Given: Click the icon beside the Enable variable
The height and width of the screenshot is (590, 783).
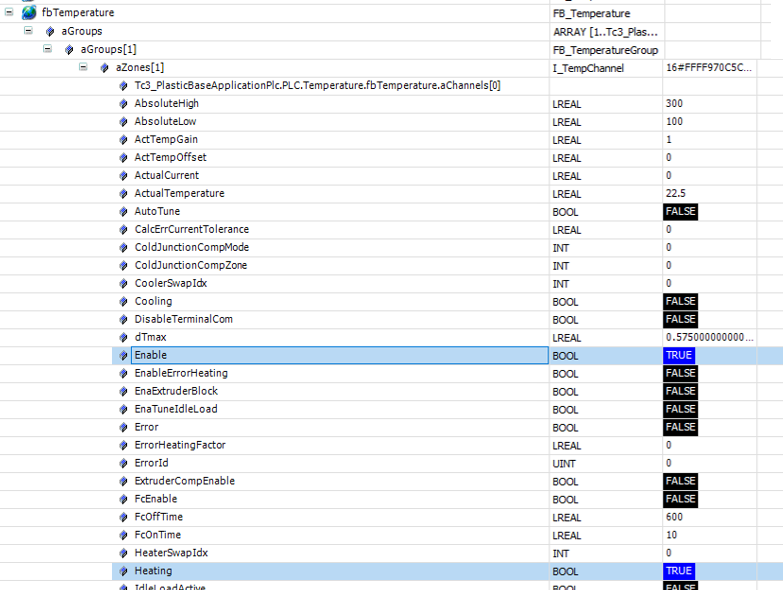Looking at the screenshot, I should click(123, 355).
